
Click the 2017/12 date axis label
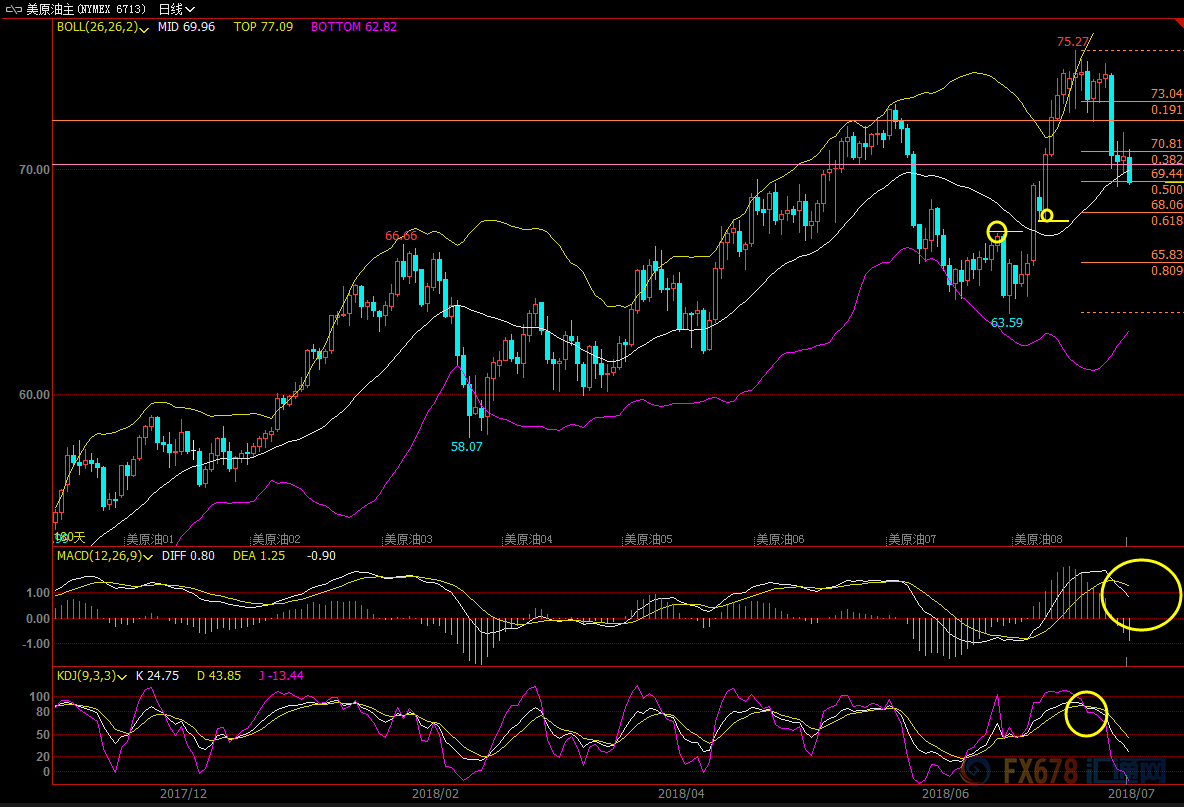[183, 793]
